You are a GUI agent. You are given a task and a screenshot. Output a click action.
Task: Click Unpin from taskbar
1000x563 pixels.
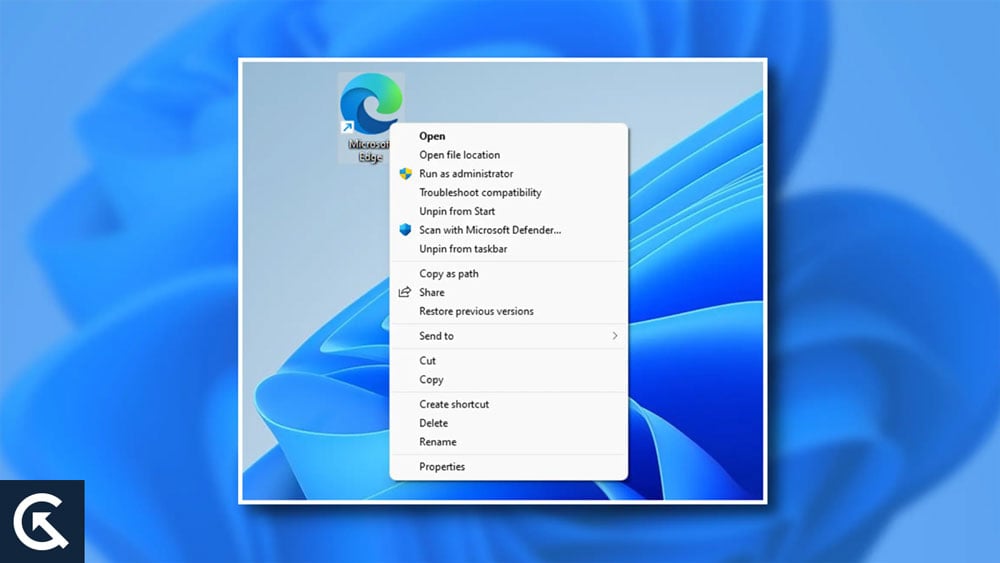[463, 249]
